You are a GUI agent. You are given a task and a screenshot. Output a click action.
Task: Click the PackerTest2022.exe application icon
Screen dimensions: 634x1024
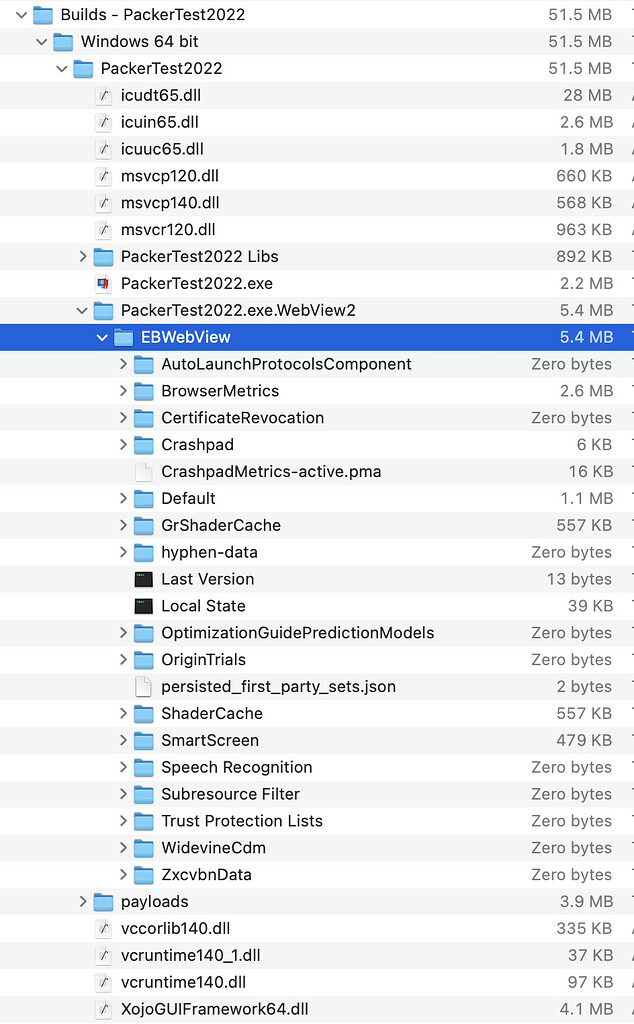click(103, 283)
